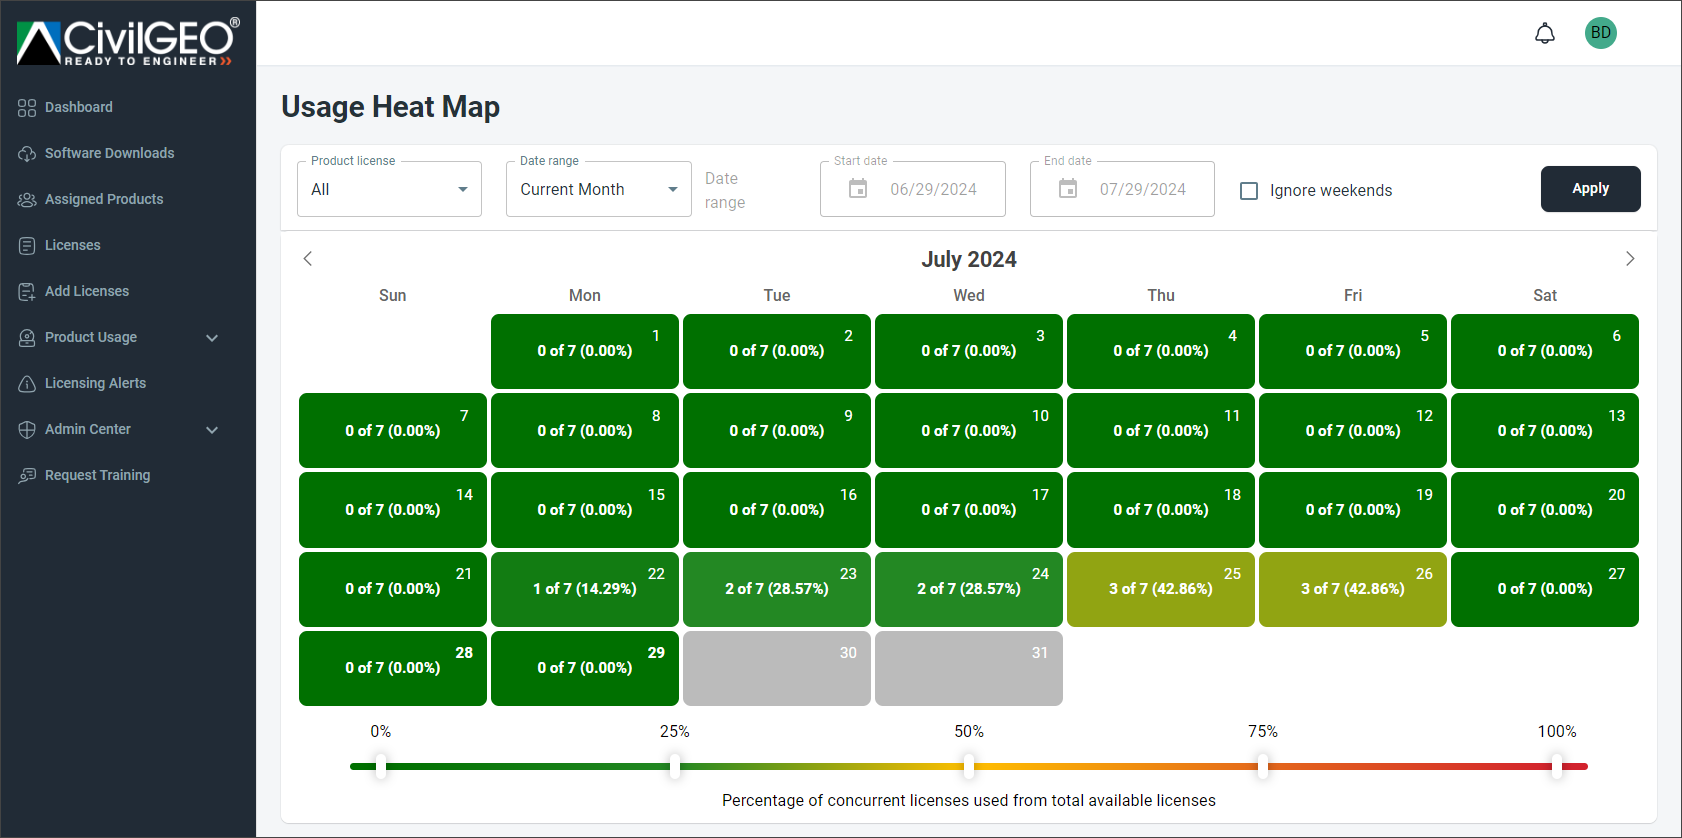Click the Product Usage sidebar icon
The width and height of the screenshot is (1682, 838).
[27, 337]
